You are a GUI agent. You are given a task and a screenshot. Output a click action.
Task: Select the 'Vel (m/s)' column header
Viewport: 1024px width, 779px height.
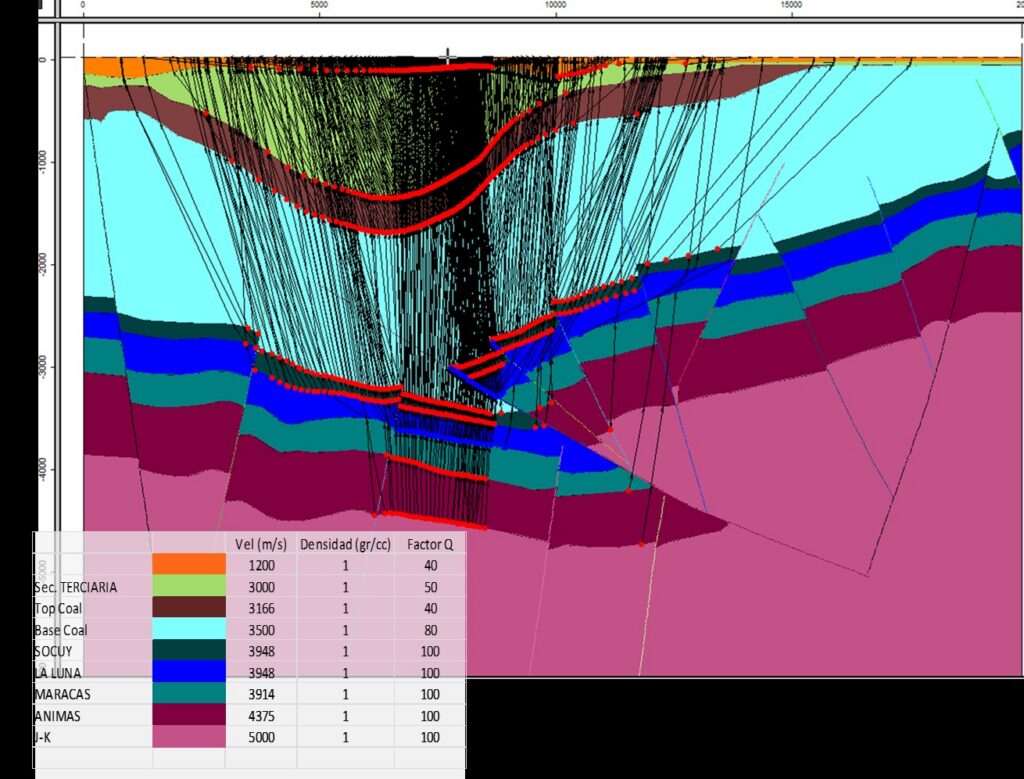261,544
